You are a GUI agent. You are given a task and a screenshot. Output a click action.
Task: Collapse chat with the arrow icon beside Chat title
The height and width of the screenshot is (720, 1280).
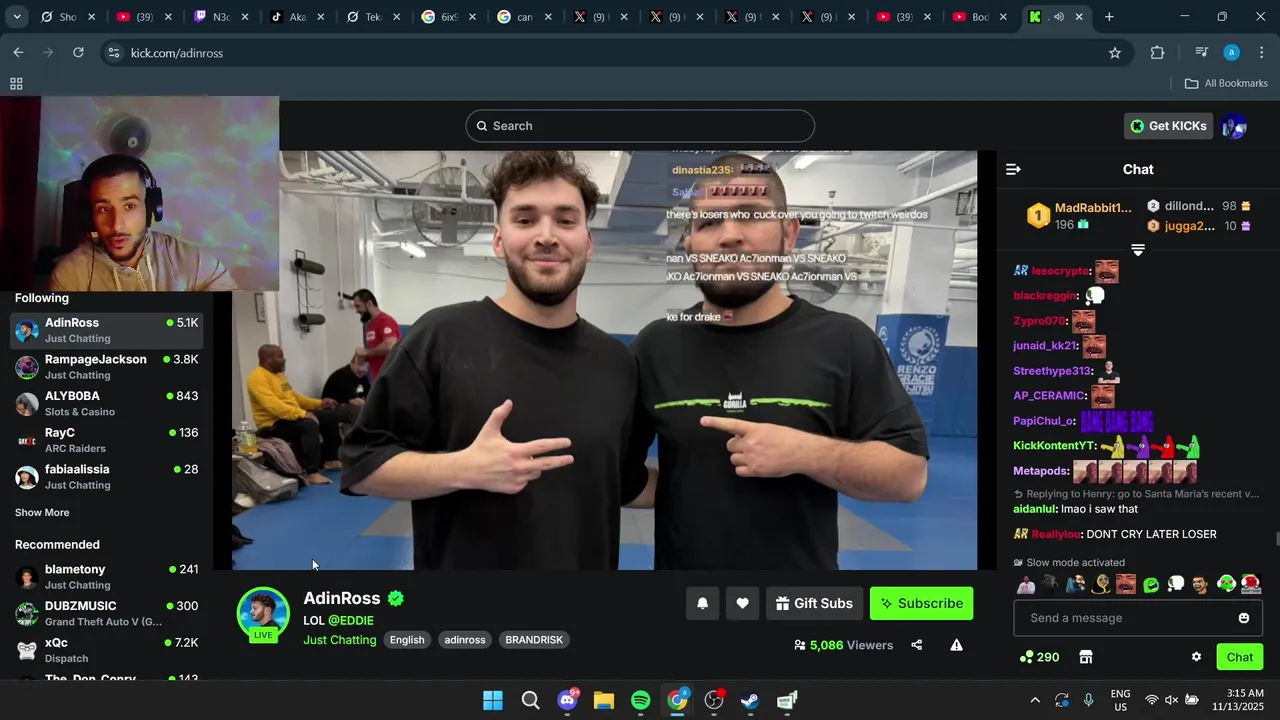click(x=1013, y=169)
